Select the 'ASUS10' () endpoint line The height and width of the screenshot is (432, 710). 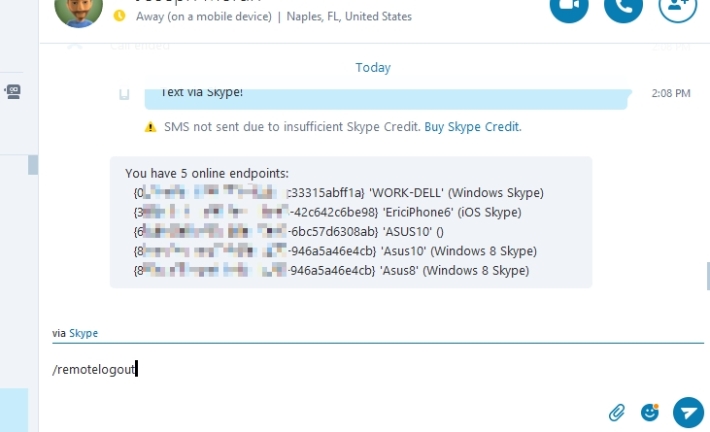(x=288, y=232)
